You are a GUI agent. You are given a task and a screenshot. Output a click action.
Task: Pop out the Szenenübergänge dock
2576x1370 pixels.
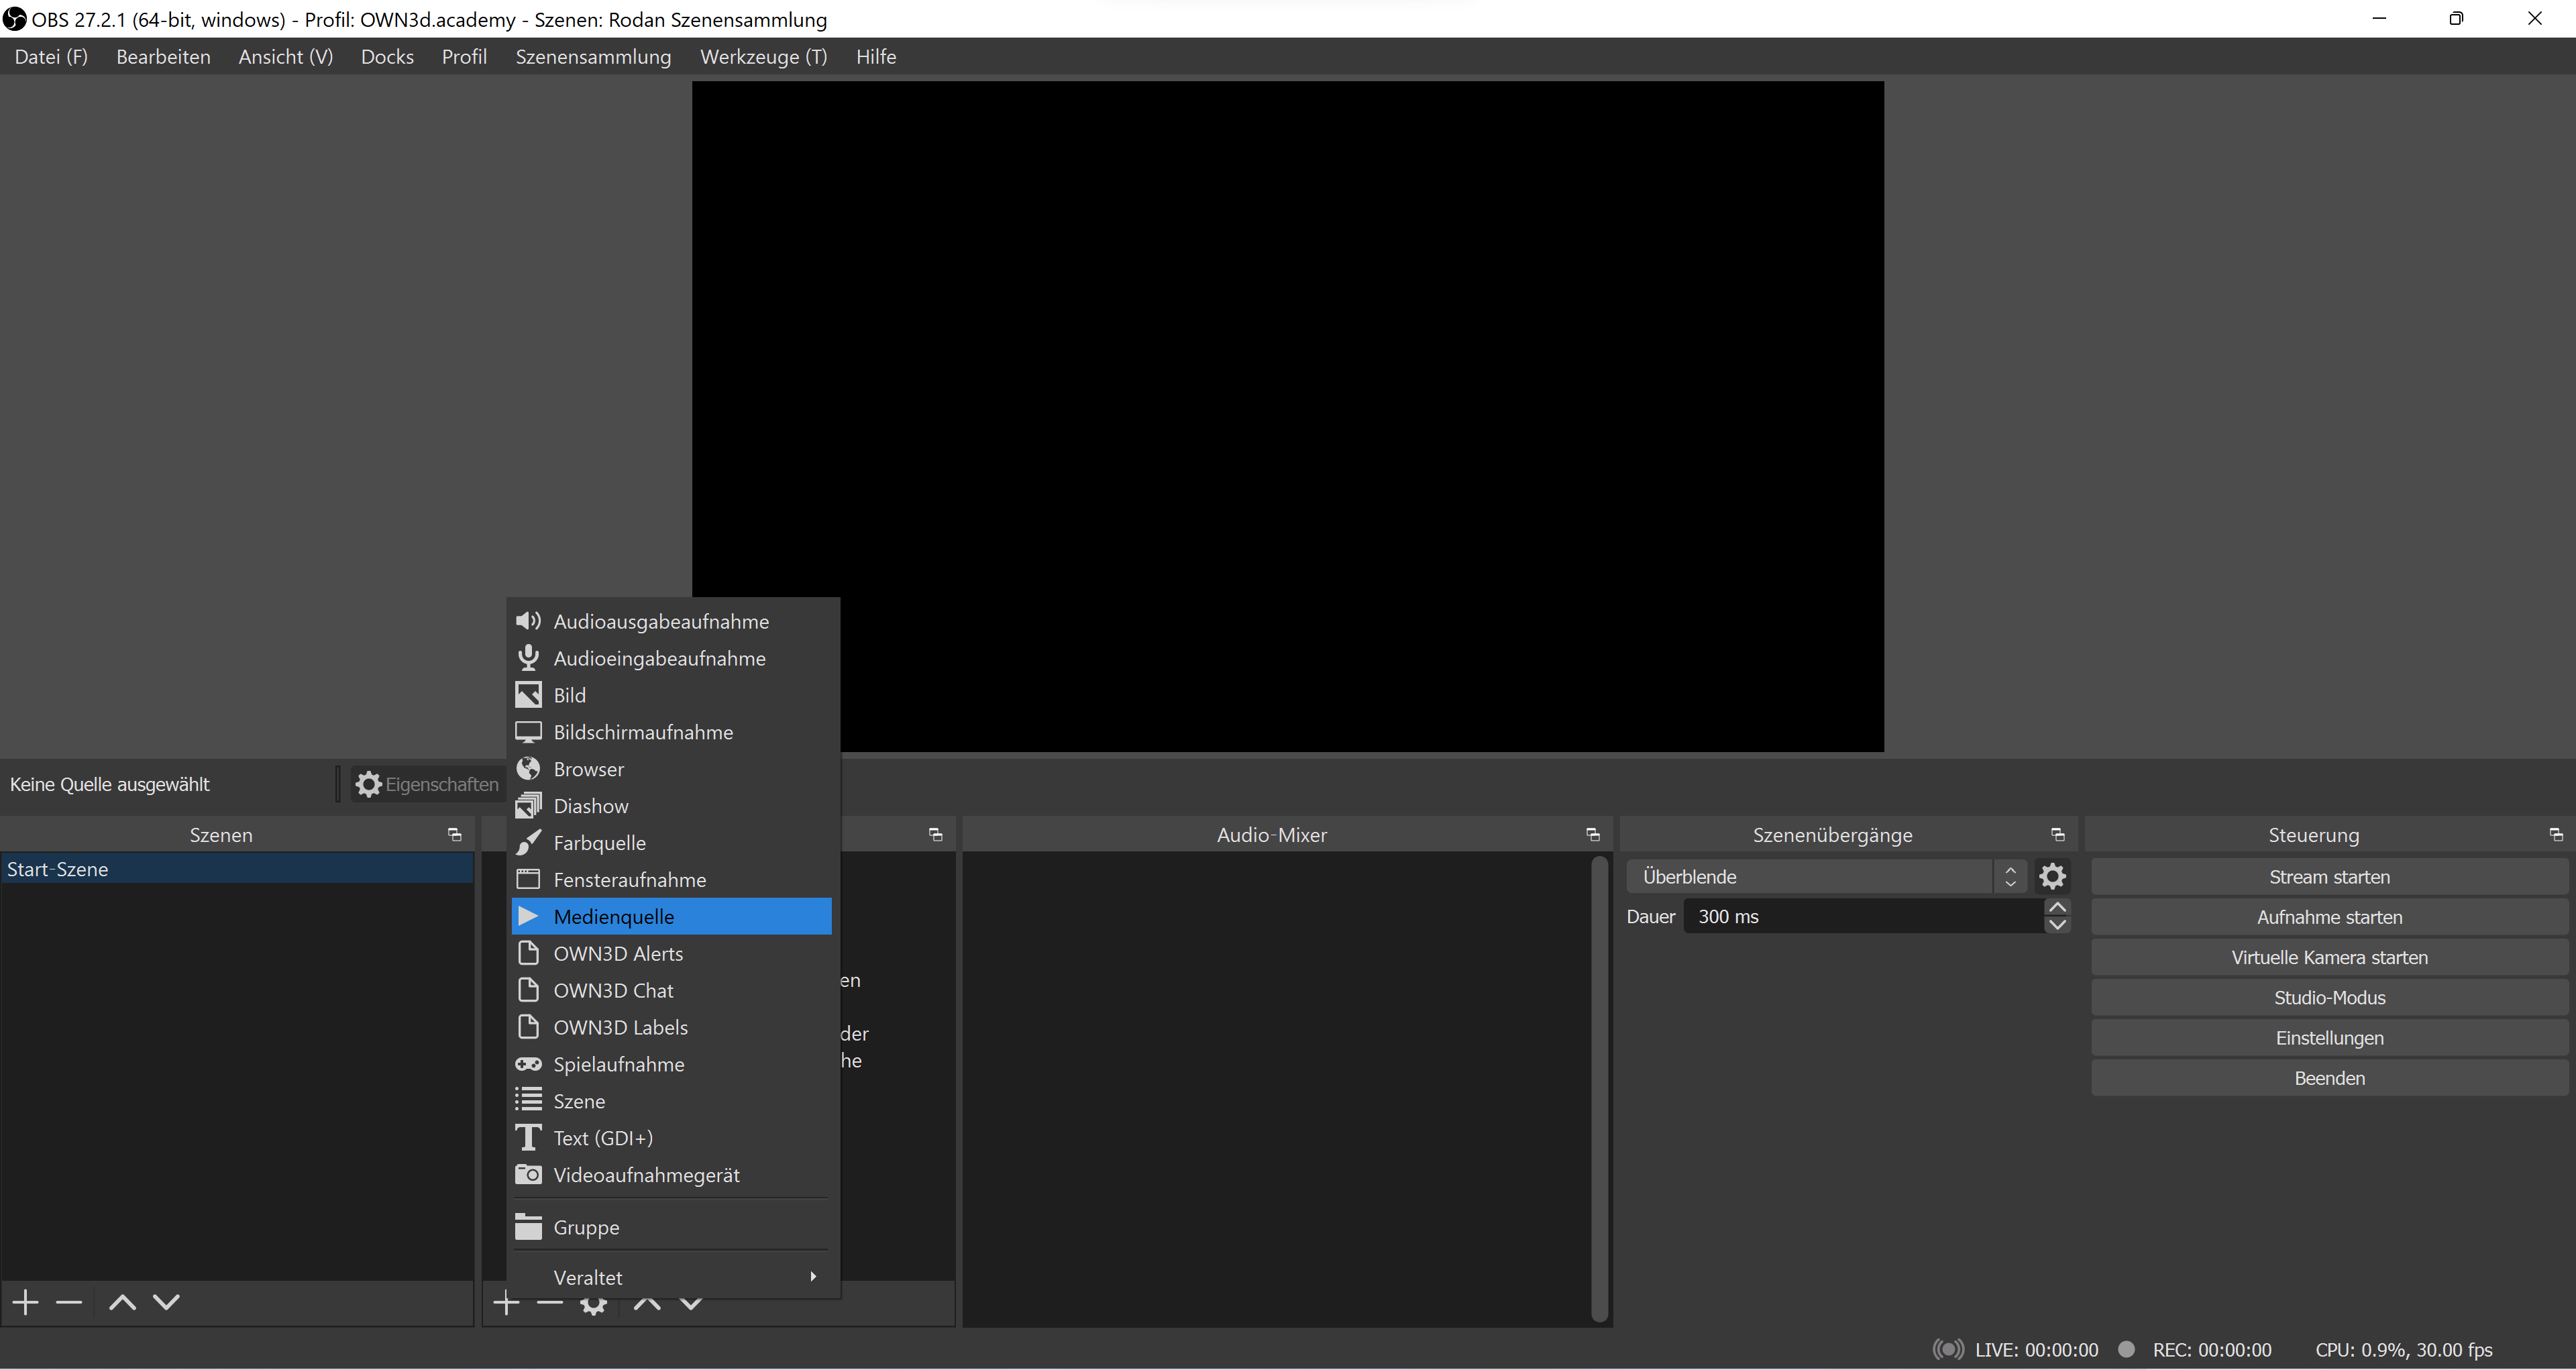(x=2057, y=834)
